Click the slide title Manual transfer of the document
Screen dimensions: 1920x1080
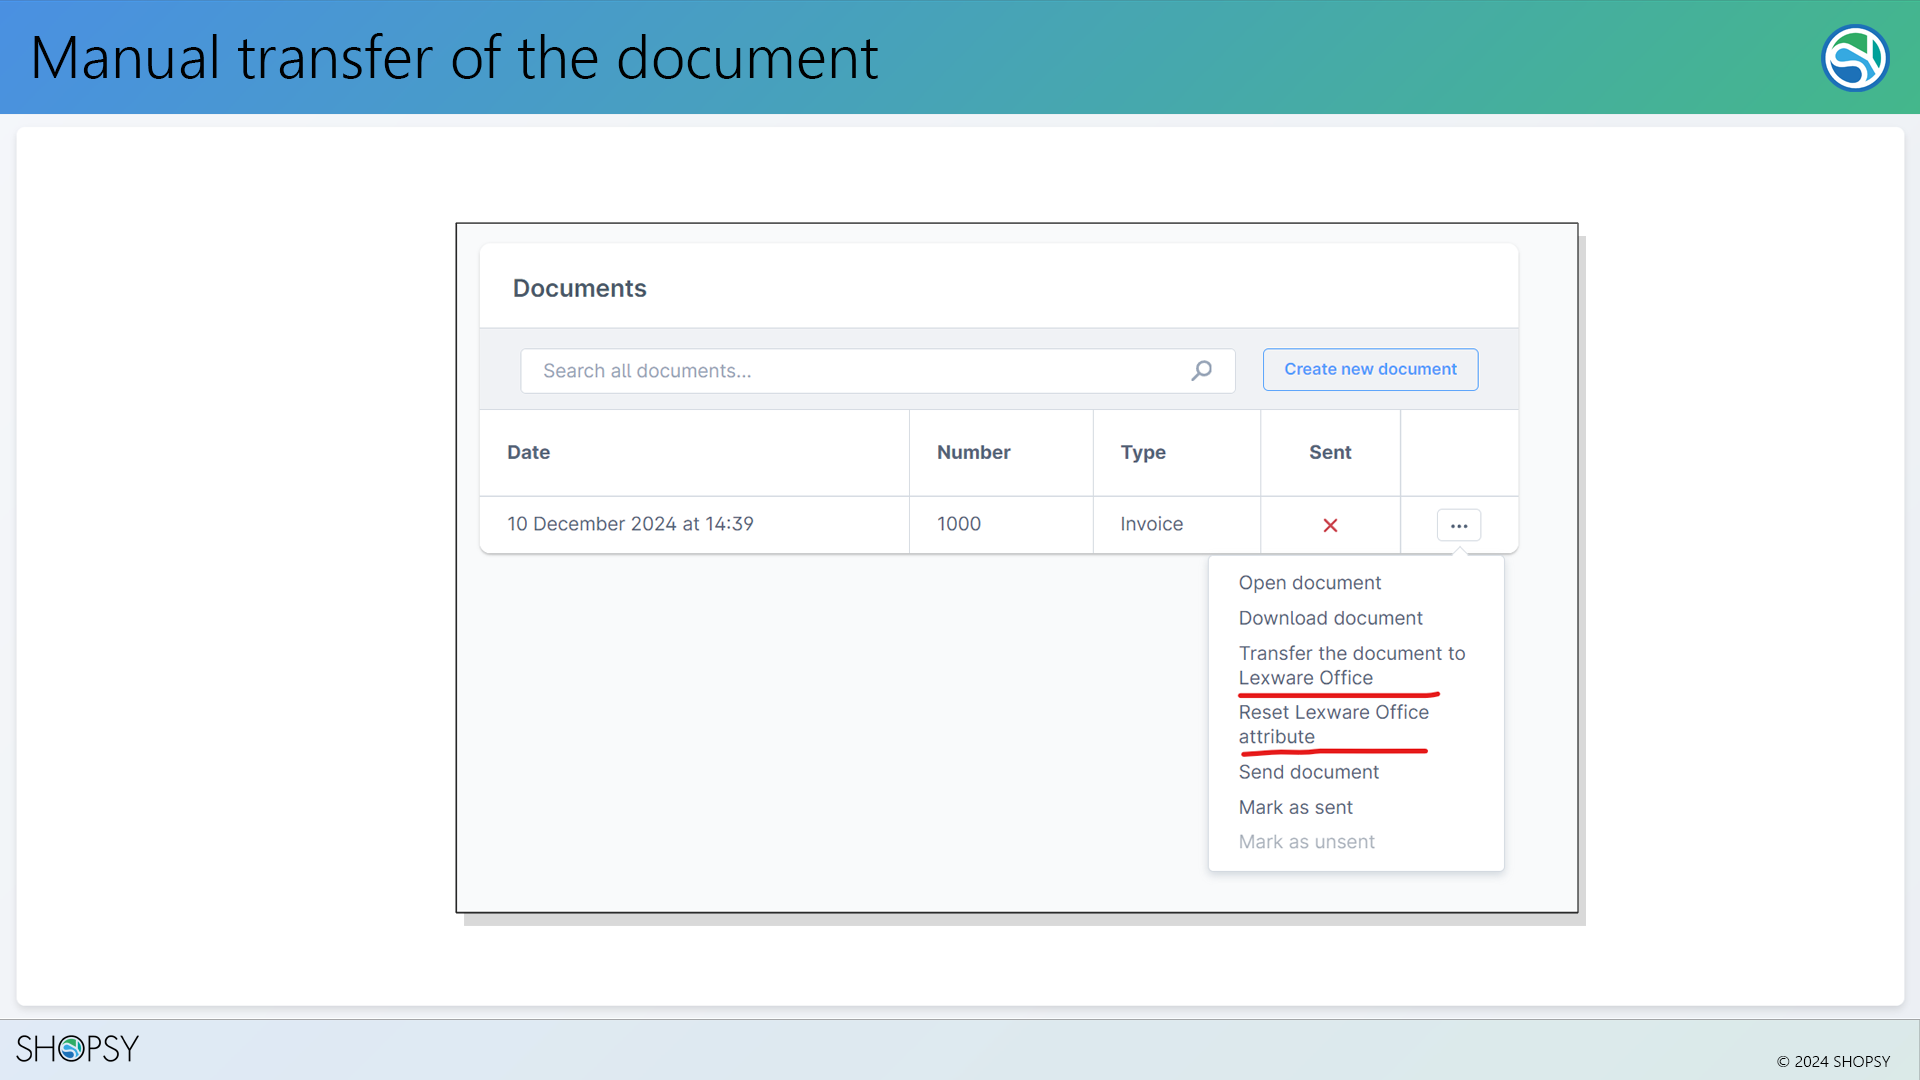coord(454,57)
